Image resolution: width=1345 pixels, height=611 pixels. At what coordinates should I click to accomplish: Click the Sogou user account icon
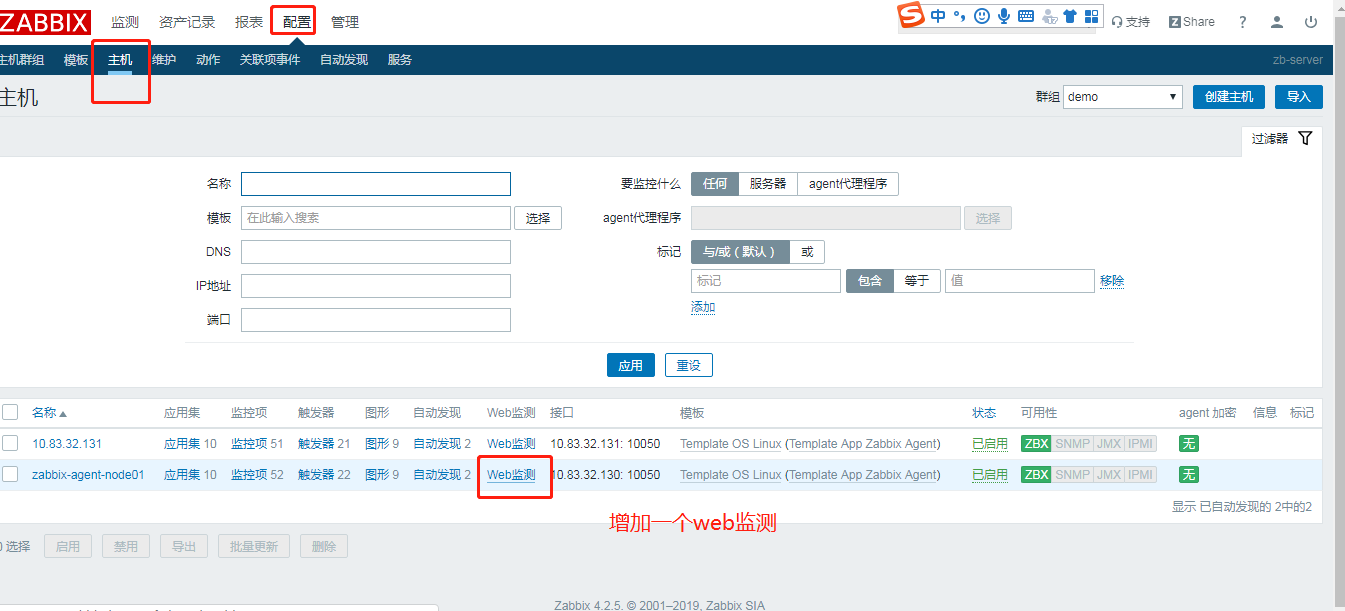click(1049, 16)
